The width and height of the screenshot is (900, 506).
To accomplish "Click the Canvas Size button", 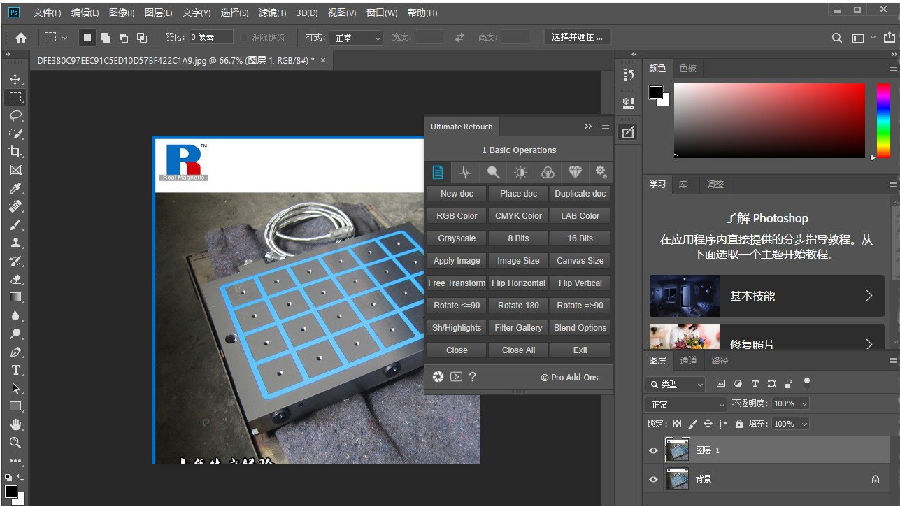I will [580, 260].
